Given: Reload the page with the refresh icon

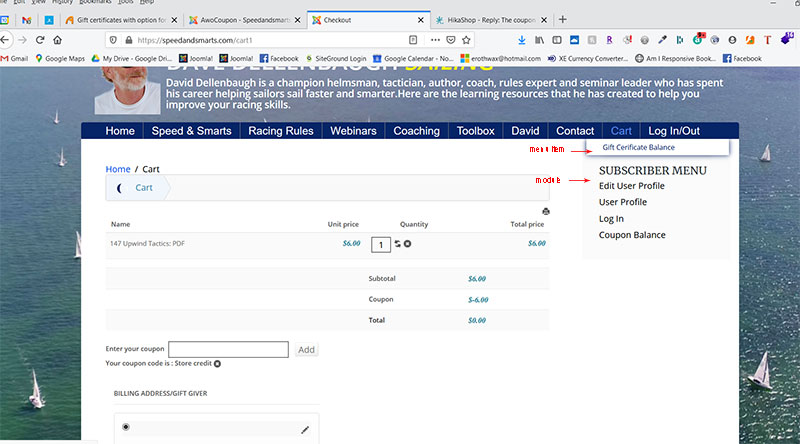Looking at the screenshot, I should click(40, 40).
